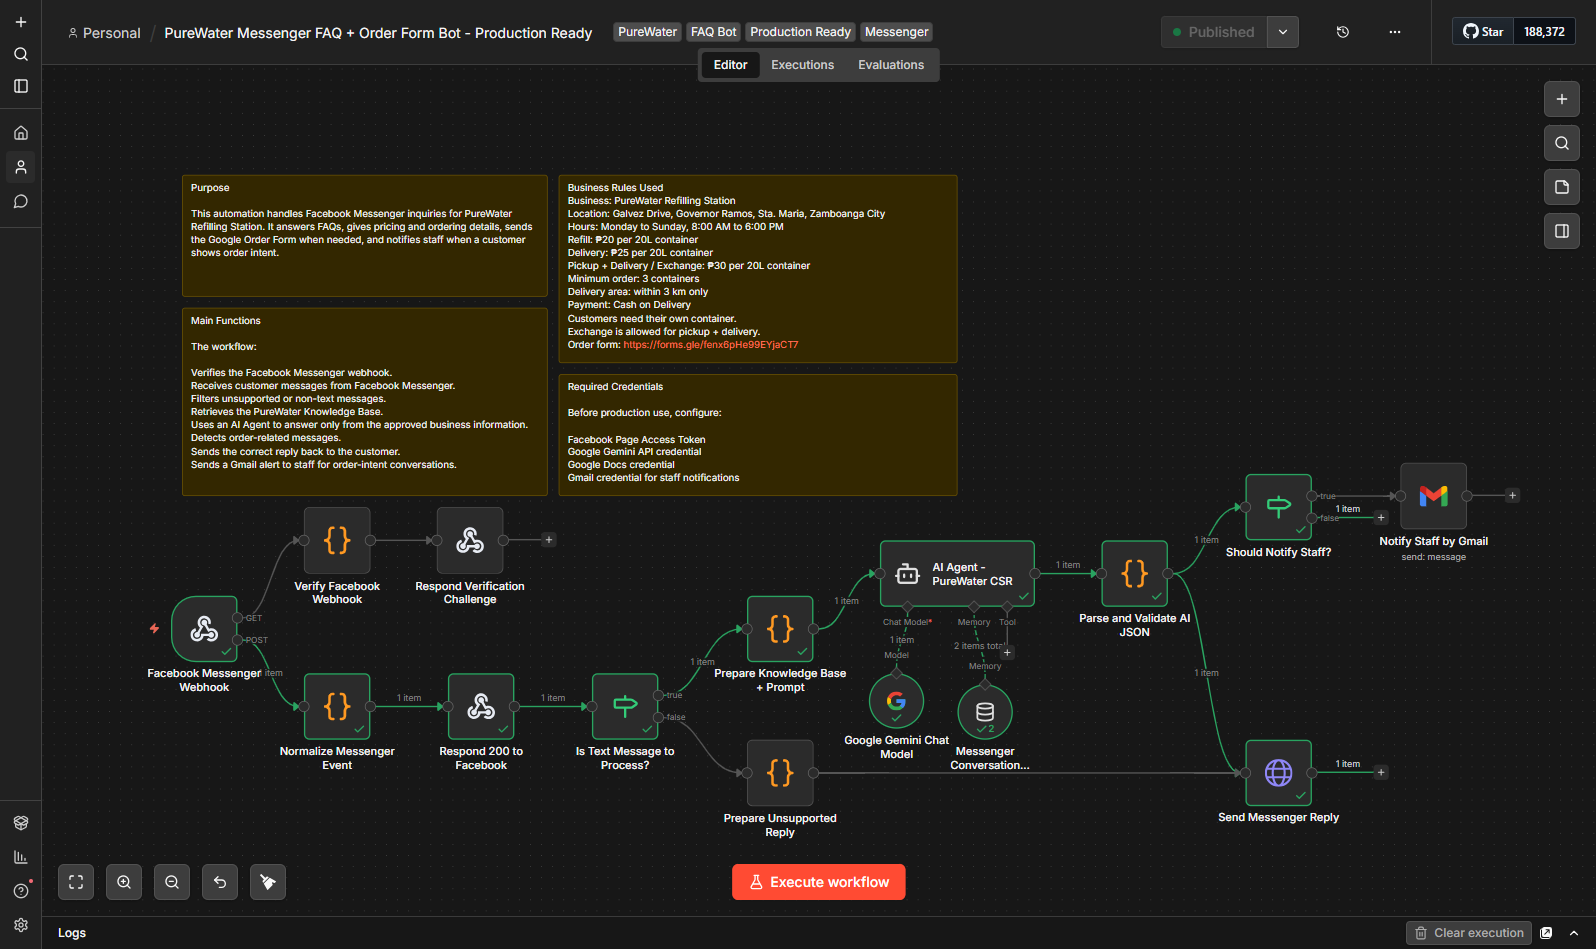Open the AI Agent - PureWater CSR node

click(x=957, y=574)
